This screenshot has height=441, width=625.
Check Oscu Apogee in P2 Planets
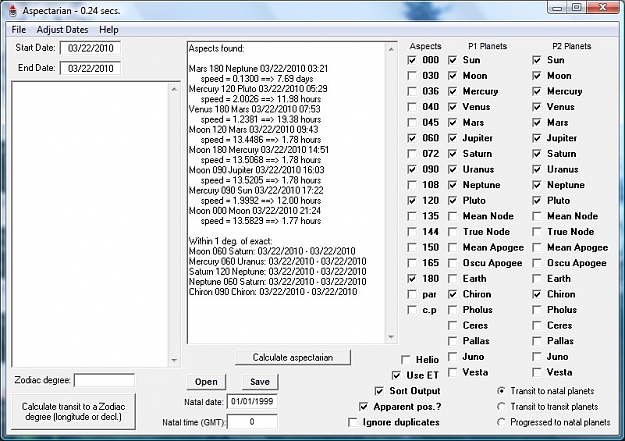pos(537,263)
